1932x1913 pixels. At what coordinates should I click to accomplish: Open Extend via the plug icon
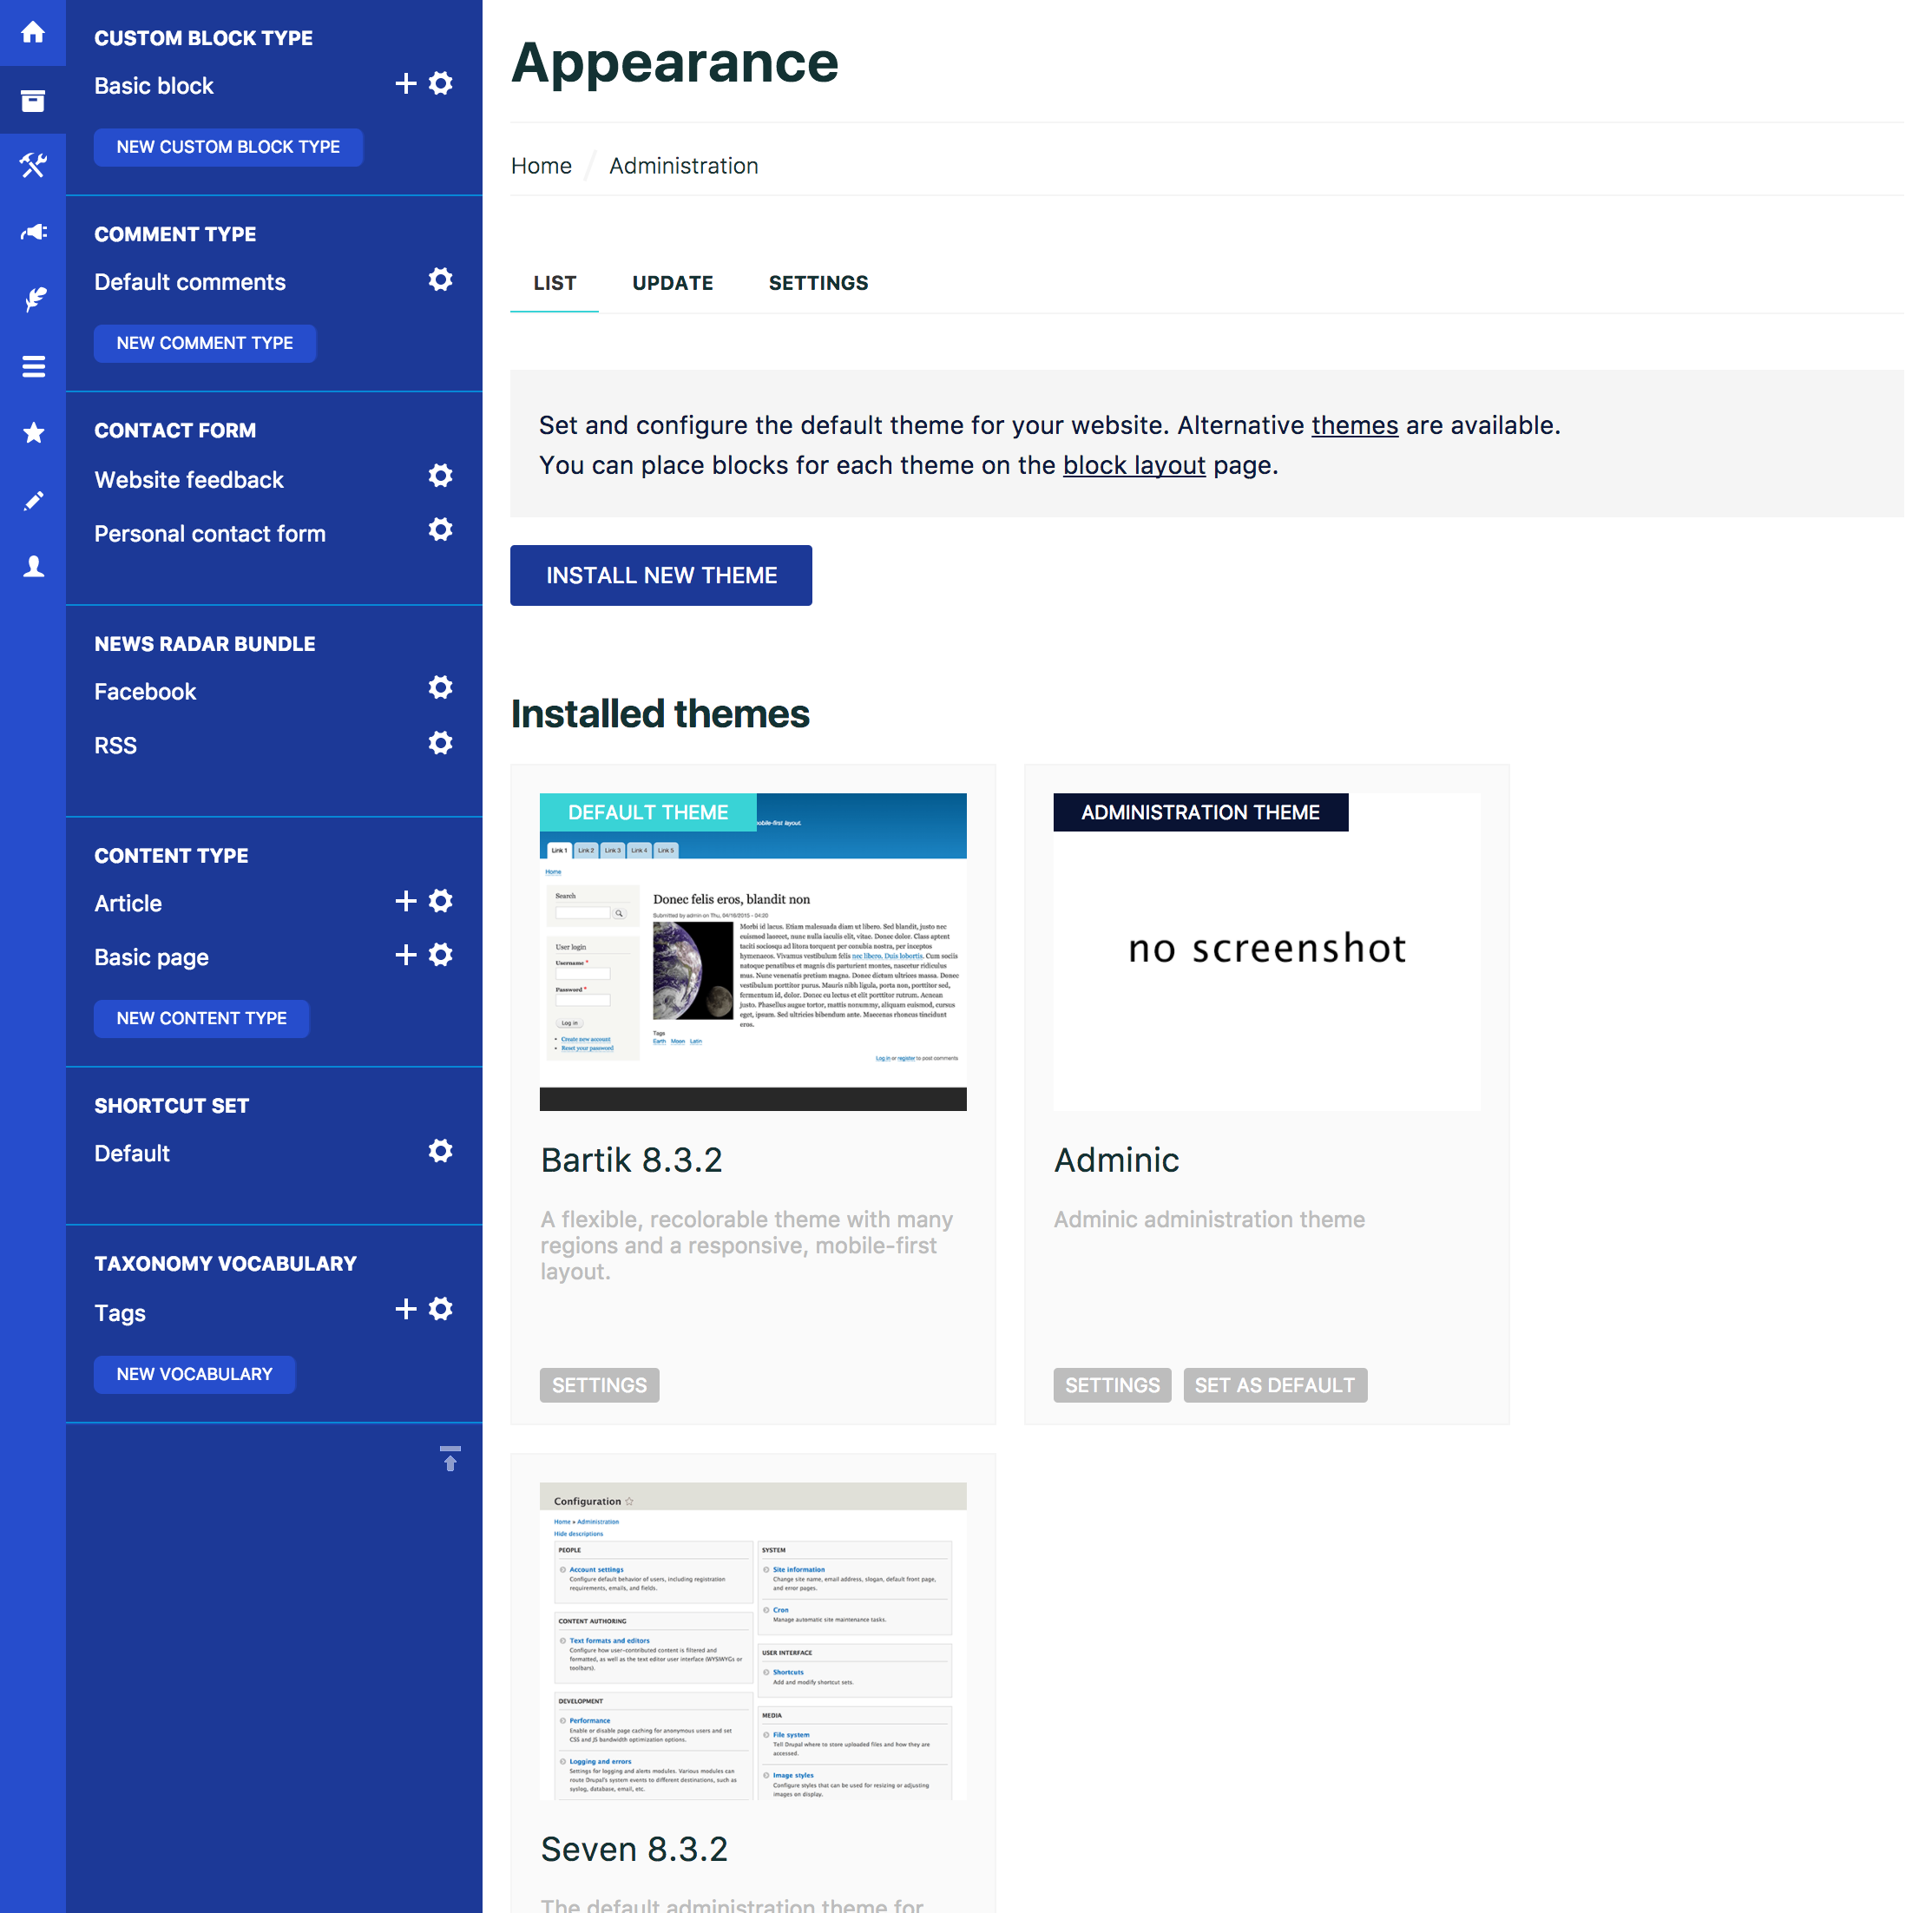33,232
